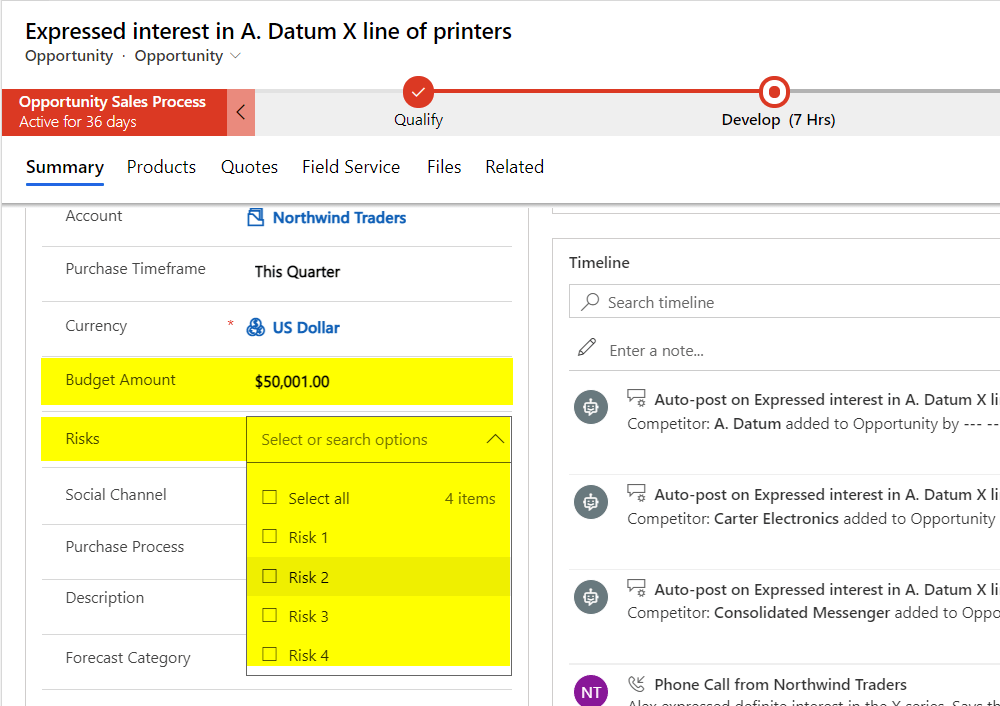The width and height of the screenshot is (1000, 706).
Task: Switch to the Products tab
Action: pyautogui.click(x=161, y=167)
